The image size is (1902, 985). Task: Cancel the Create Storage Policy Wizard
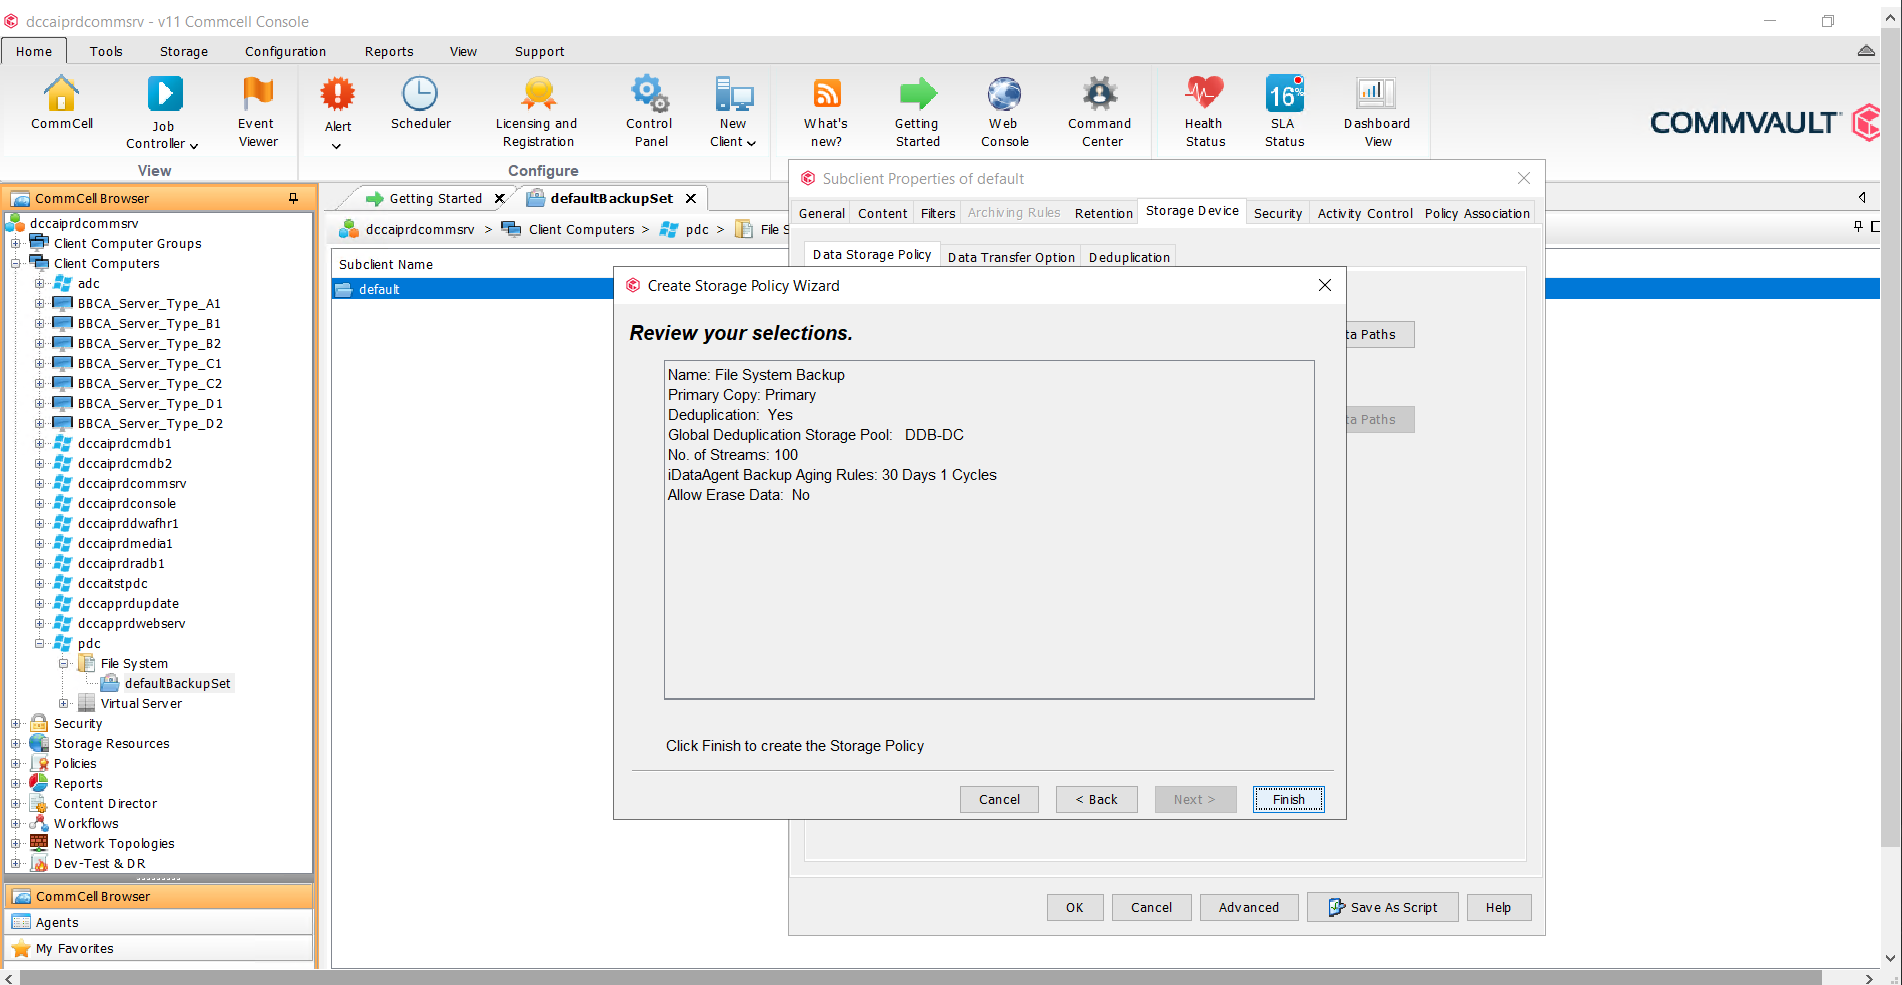pos(999,799)
